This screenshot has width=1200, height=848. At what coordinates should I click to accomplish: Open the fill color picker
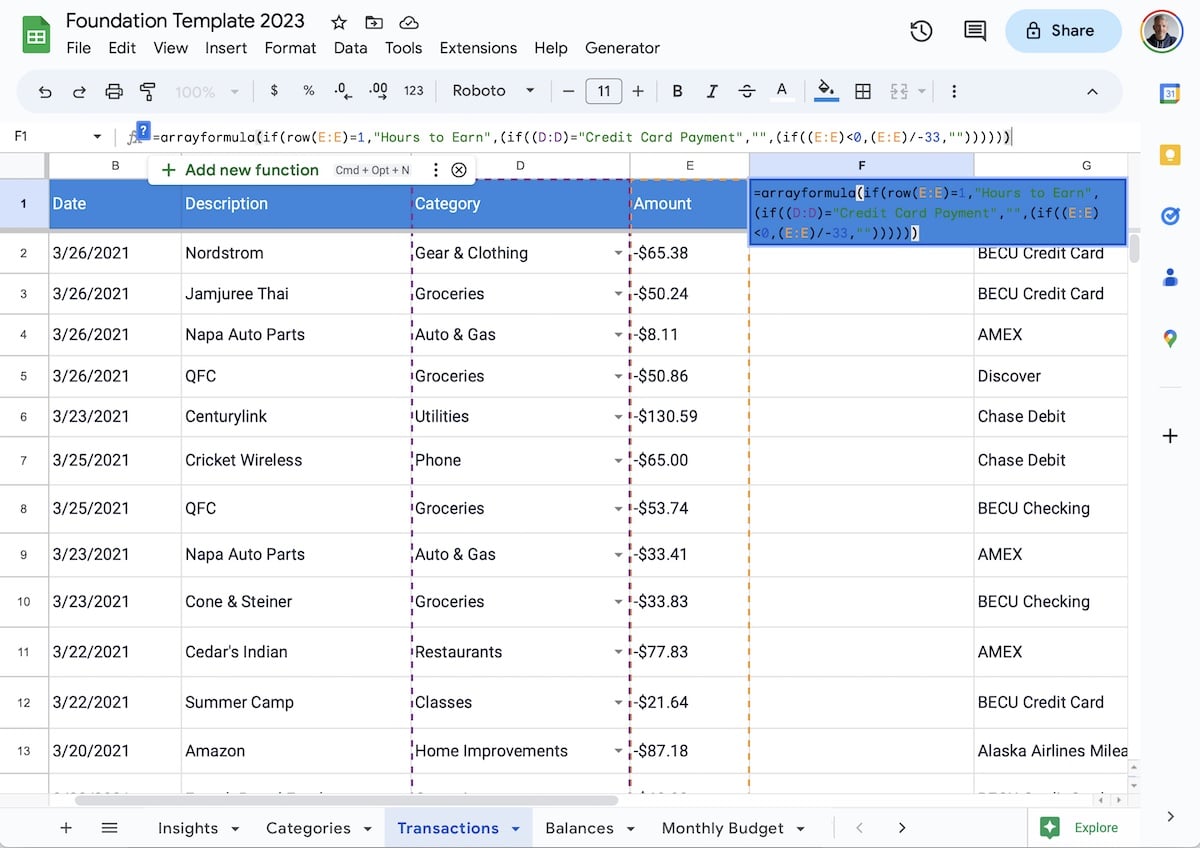pos(827,91)
